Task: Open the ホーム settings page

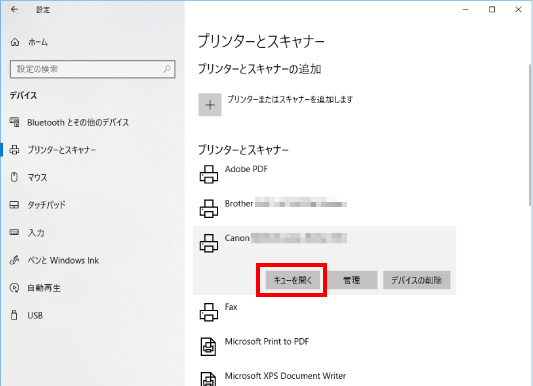Action: 38,42
